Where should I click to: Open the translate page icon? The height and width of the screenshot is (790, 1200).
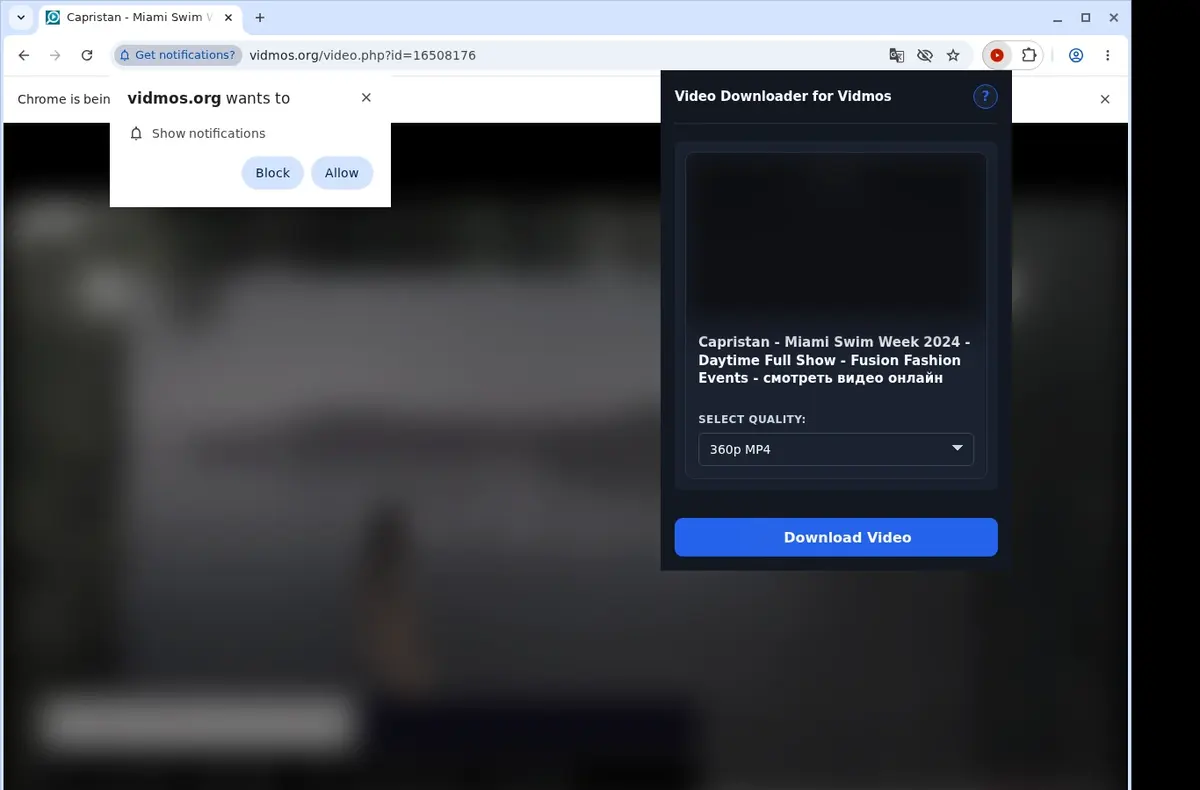(x=897, y=56)
